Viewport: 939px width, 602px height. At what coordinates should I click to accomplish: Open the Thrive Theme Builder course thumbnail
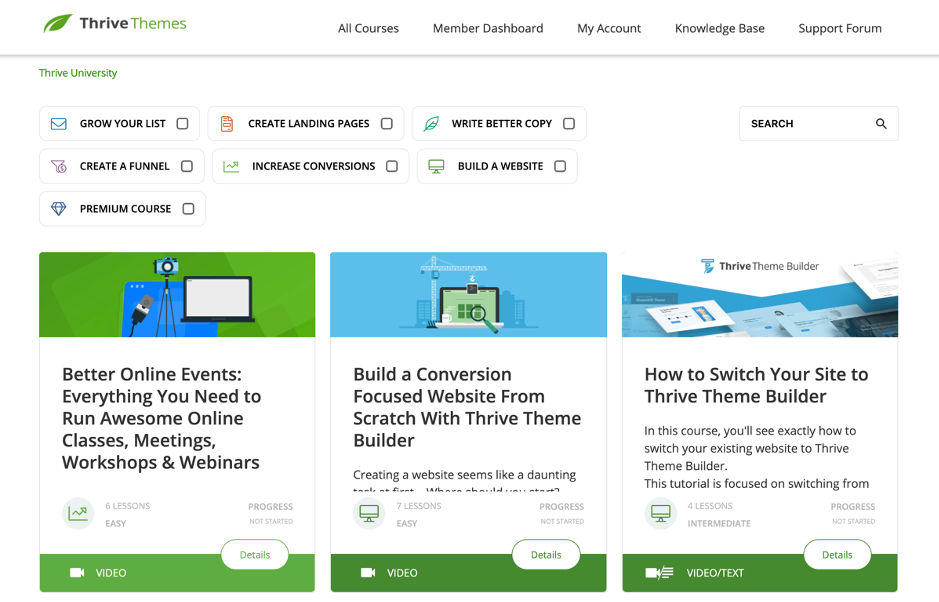[x=759, y=295]
